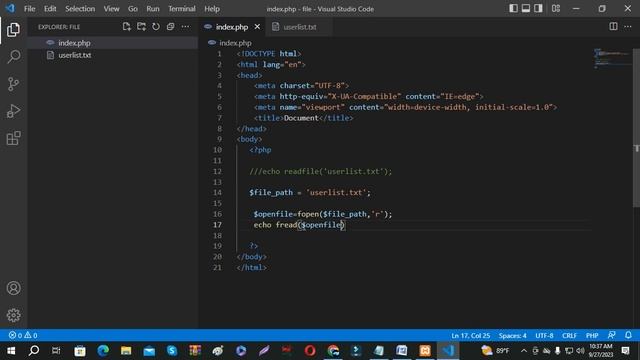The image size is (640, 360).
Task: Close the index.php editor tab
Action: click(257, 27)
